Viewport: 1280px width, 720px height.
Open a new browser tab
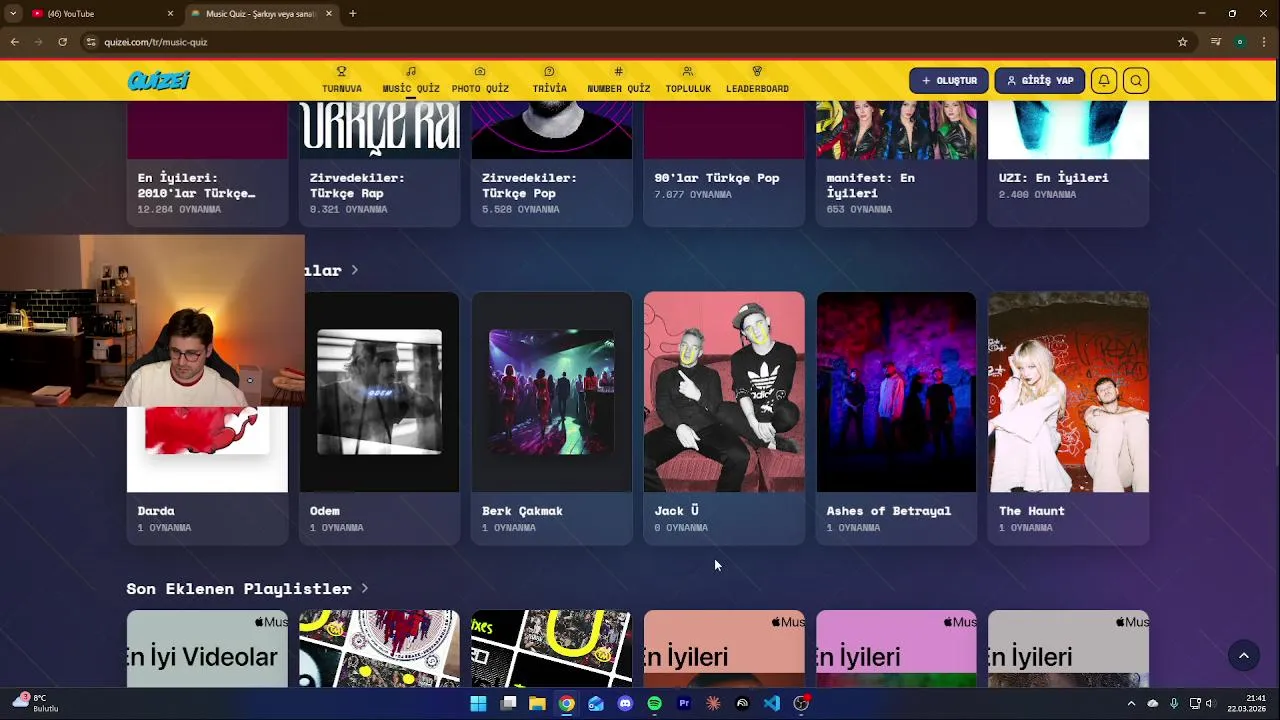coord(353,14)
